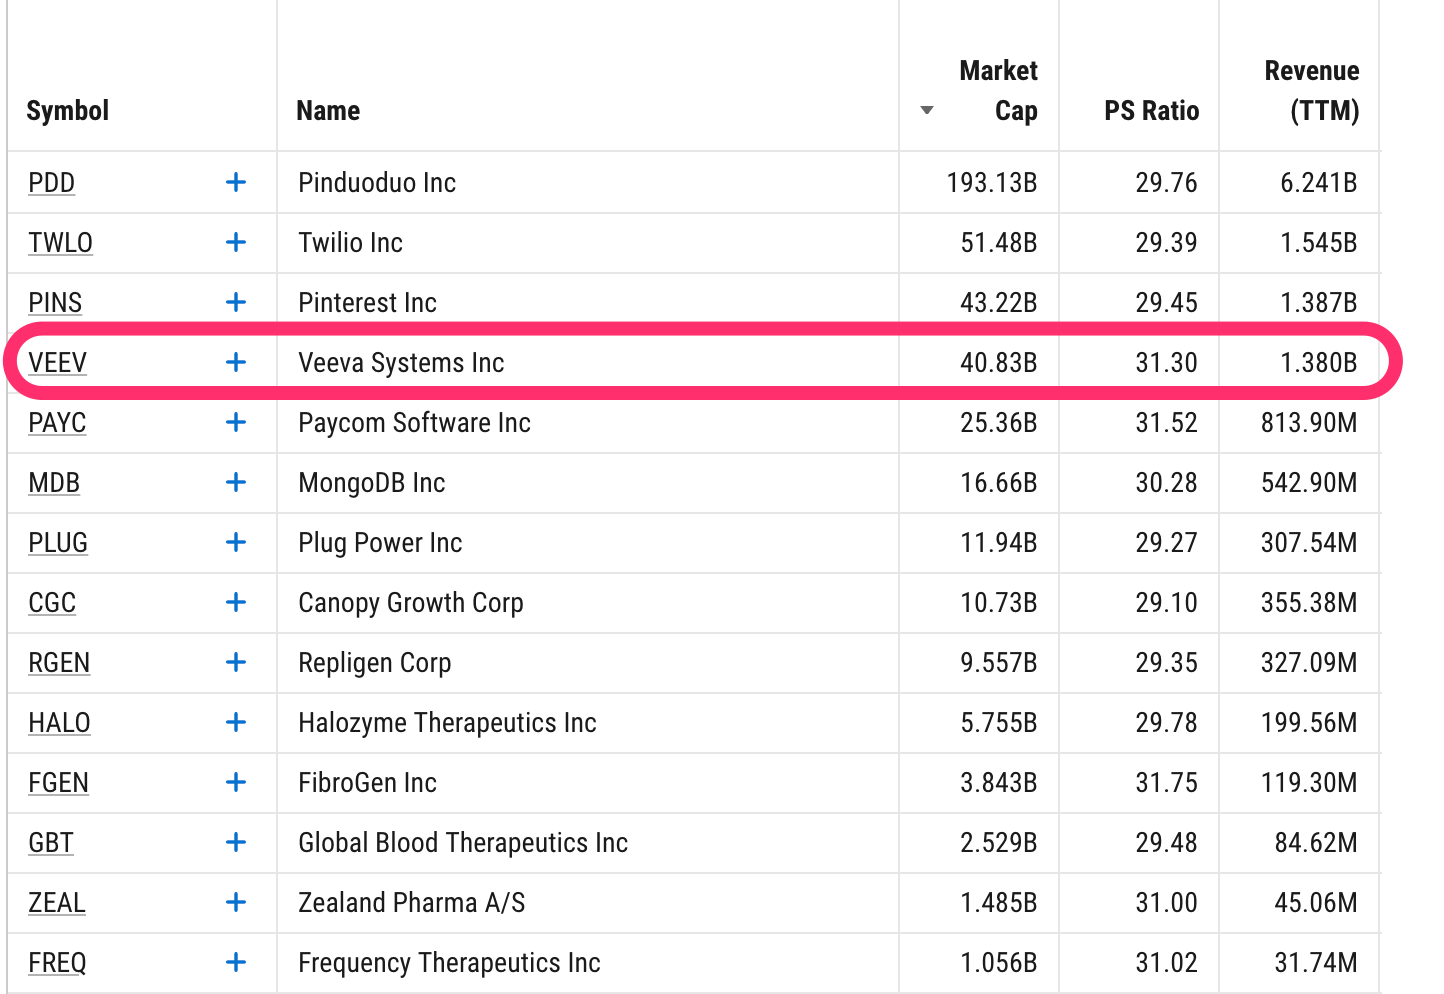Click the Revenue (TTM) column header
This screenshot has width=1444, height=994.
[x=1312, y=90]
